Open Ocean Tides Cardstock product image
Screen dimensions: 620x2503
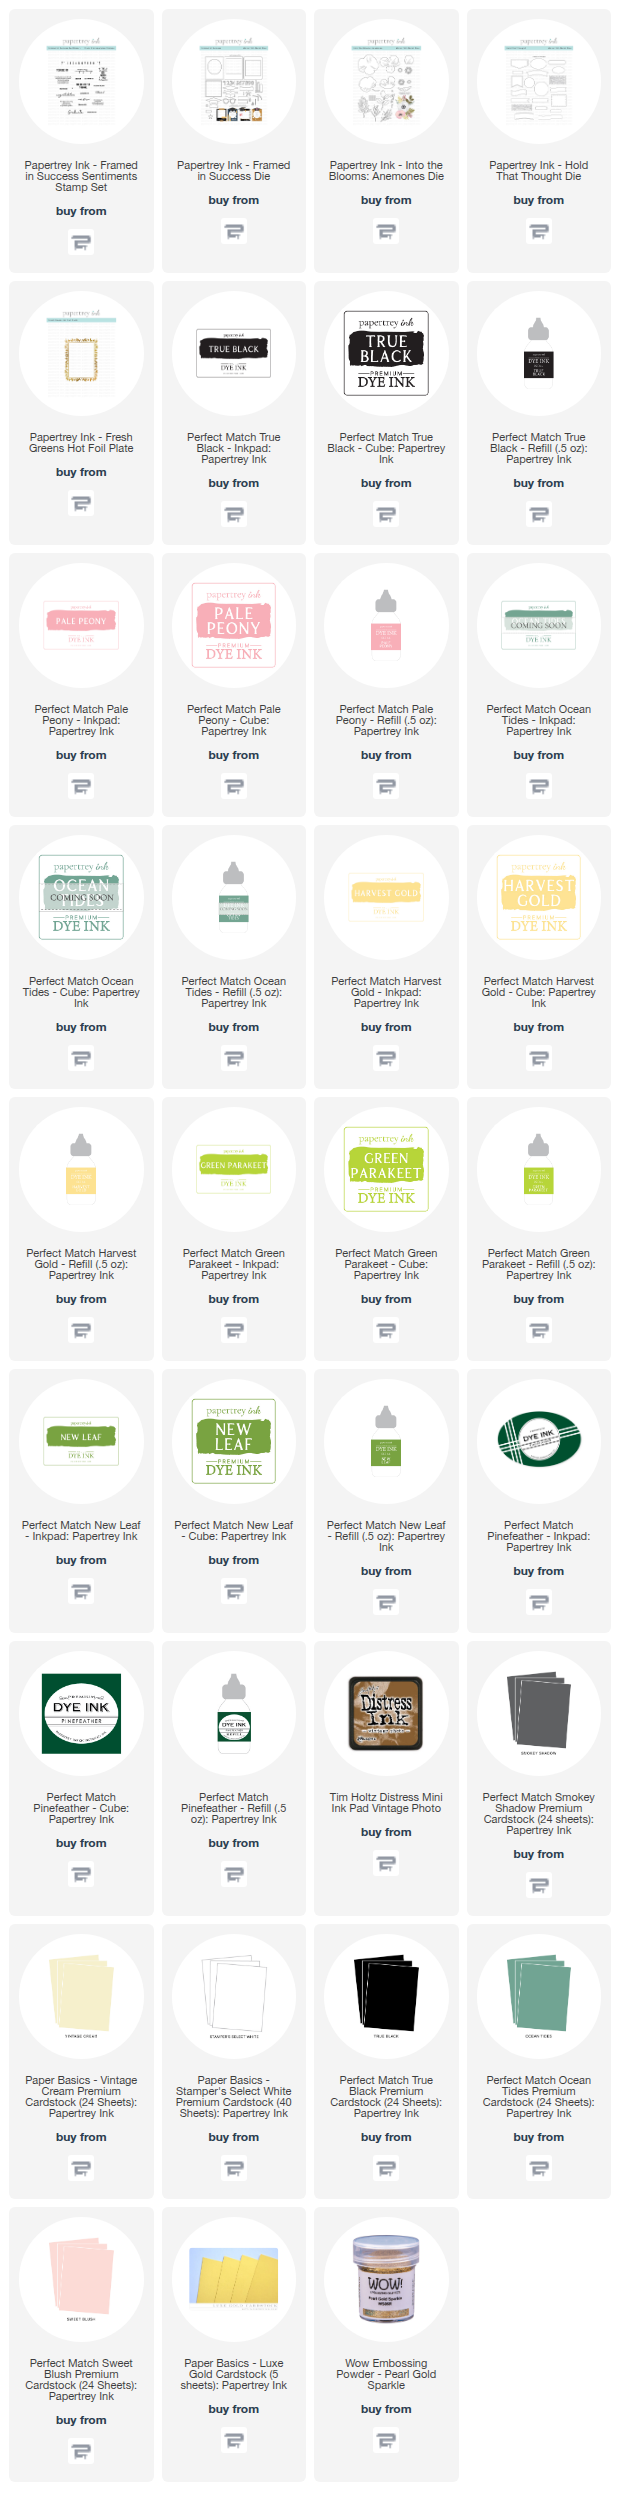(x=538, y=1985)
